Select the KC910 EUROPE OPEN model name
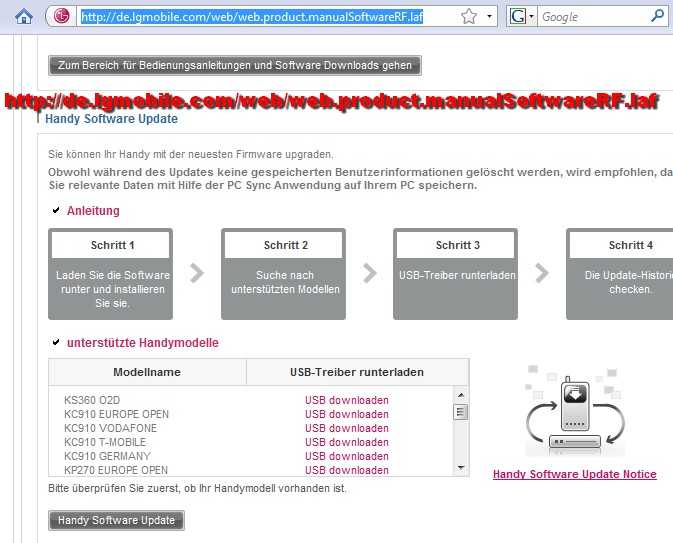673x543 pixels. click(116, 414)
